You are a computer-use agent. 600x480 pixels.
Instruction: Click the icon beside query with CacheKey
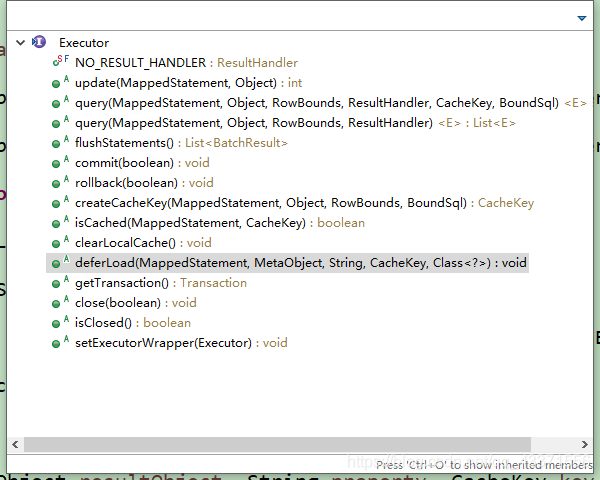pos(61,101)
